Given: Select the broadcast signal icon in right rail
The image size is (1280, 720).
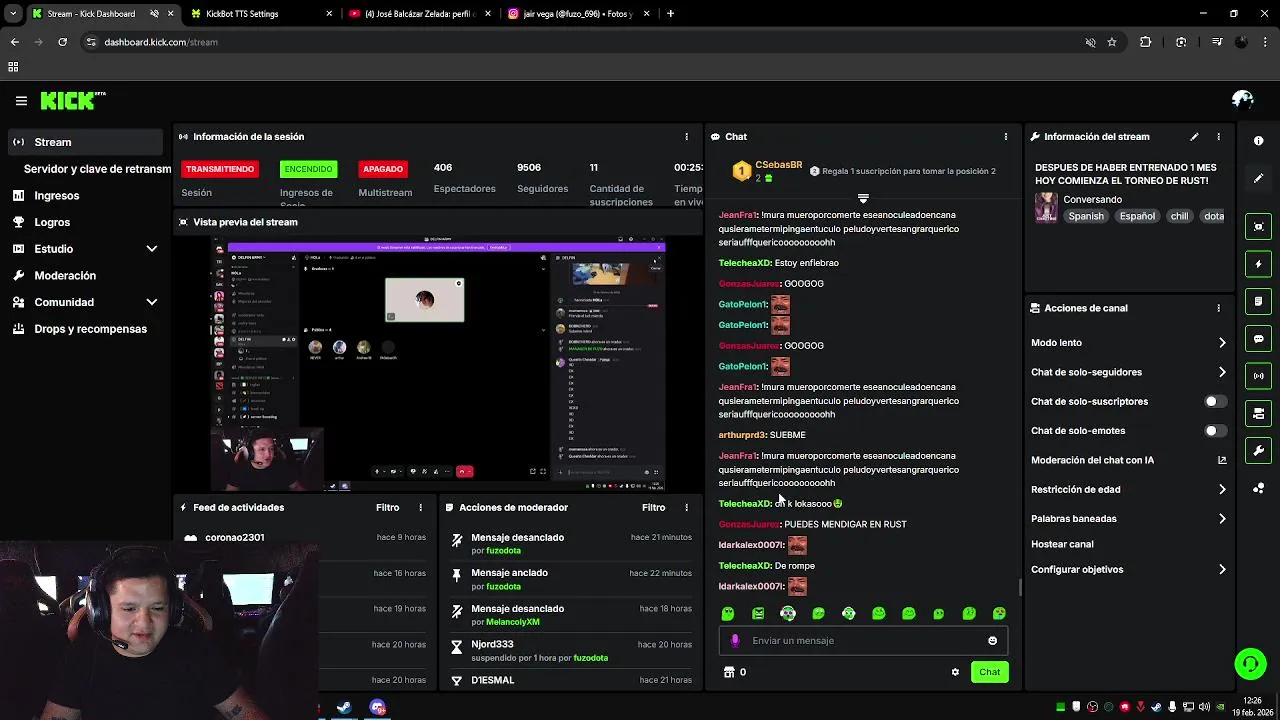Looking at the screenshot, I should click(1258, 376).
